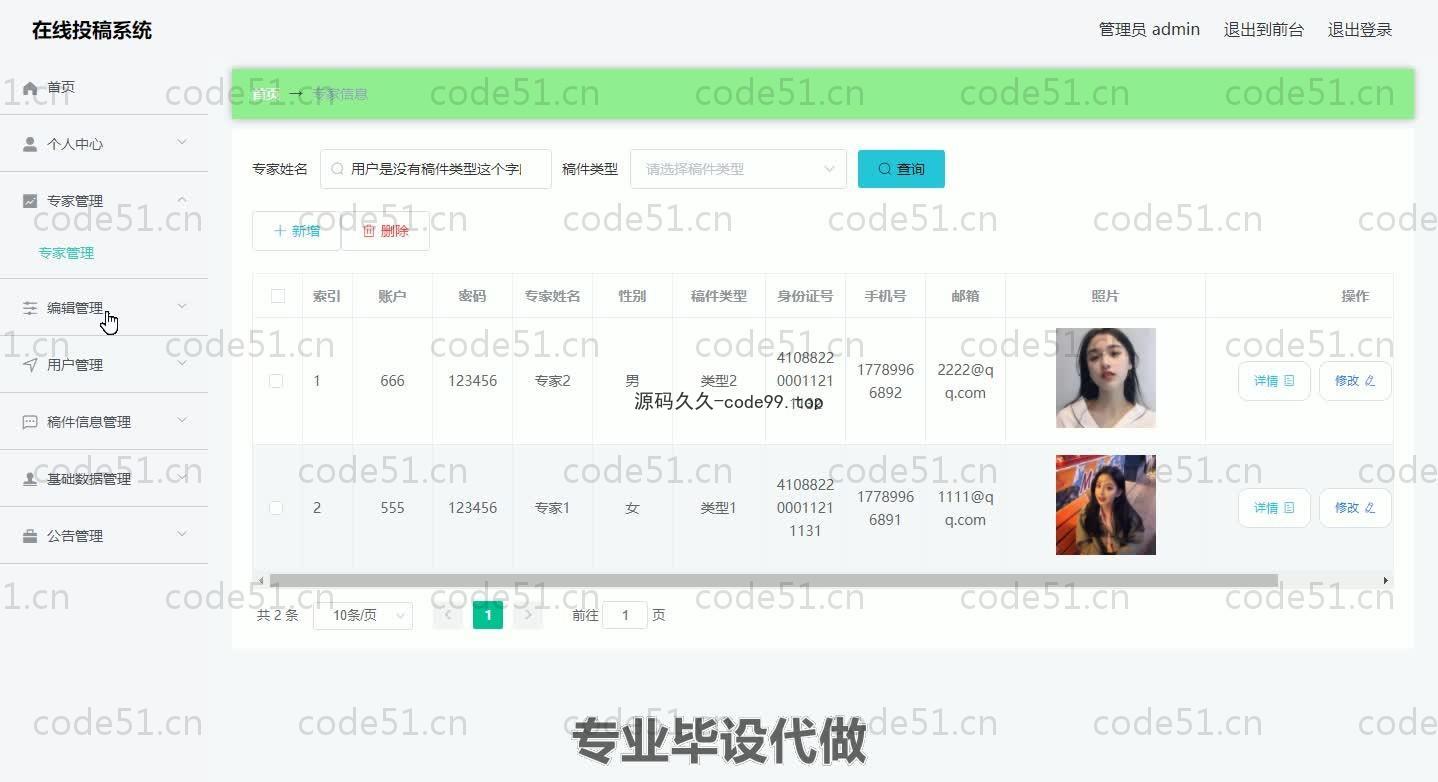
Task: Click the 前往 page number input
Action: click(625, 615)
